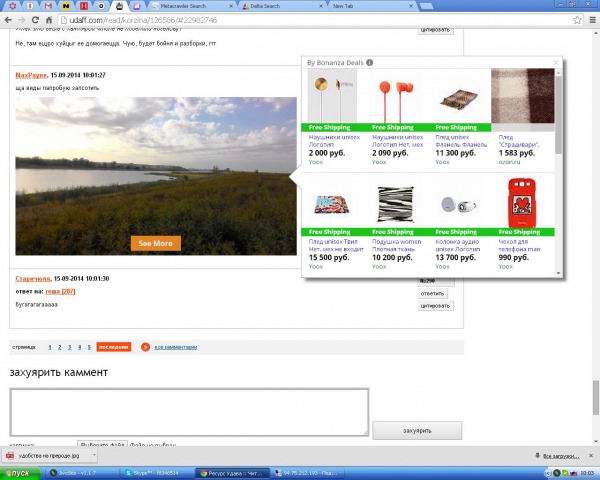Open the Старичюля user profile link
Image resolution: width=600 pixels, height=480 pixels.
[x=33, y=279]
